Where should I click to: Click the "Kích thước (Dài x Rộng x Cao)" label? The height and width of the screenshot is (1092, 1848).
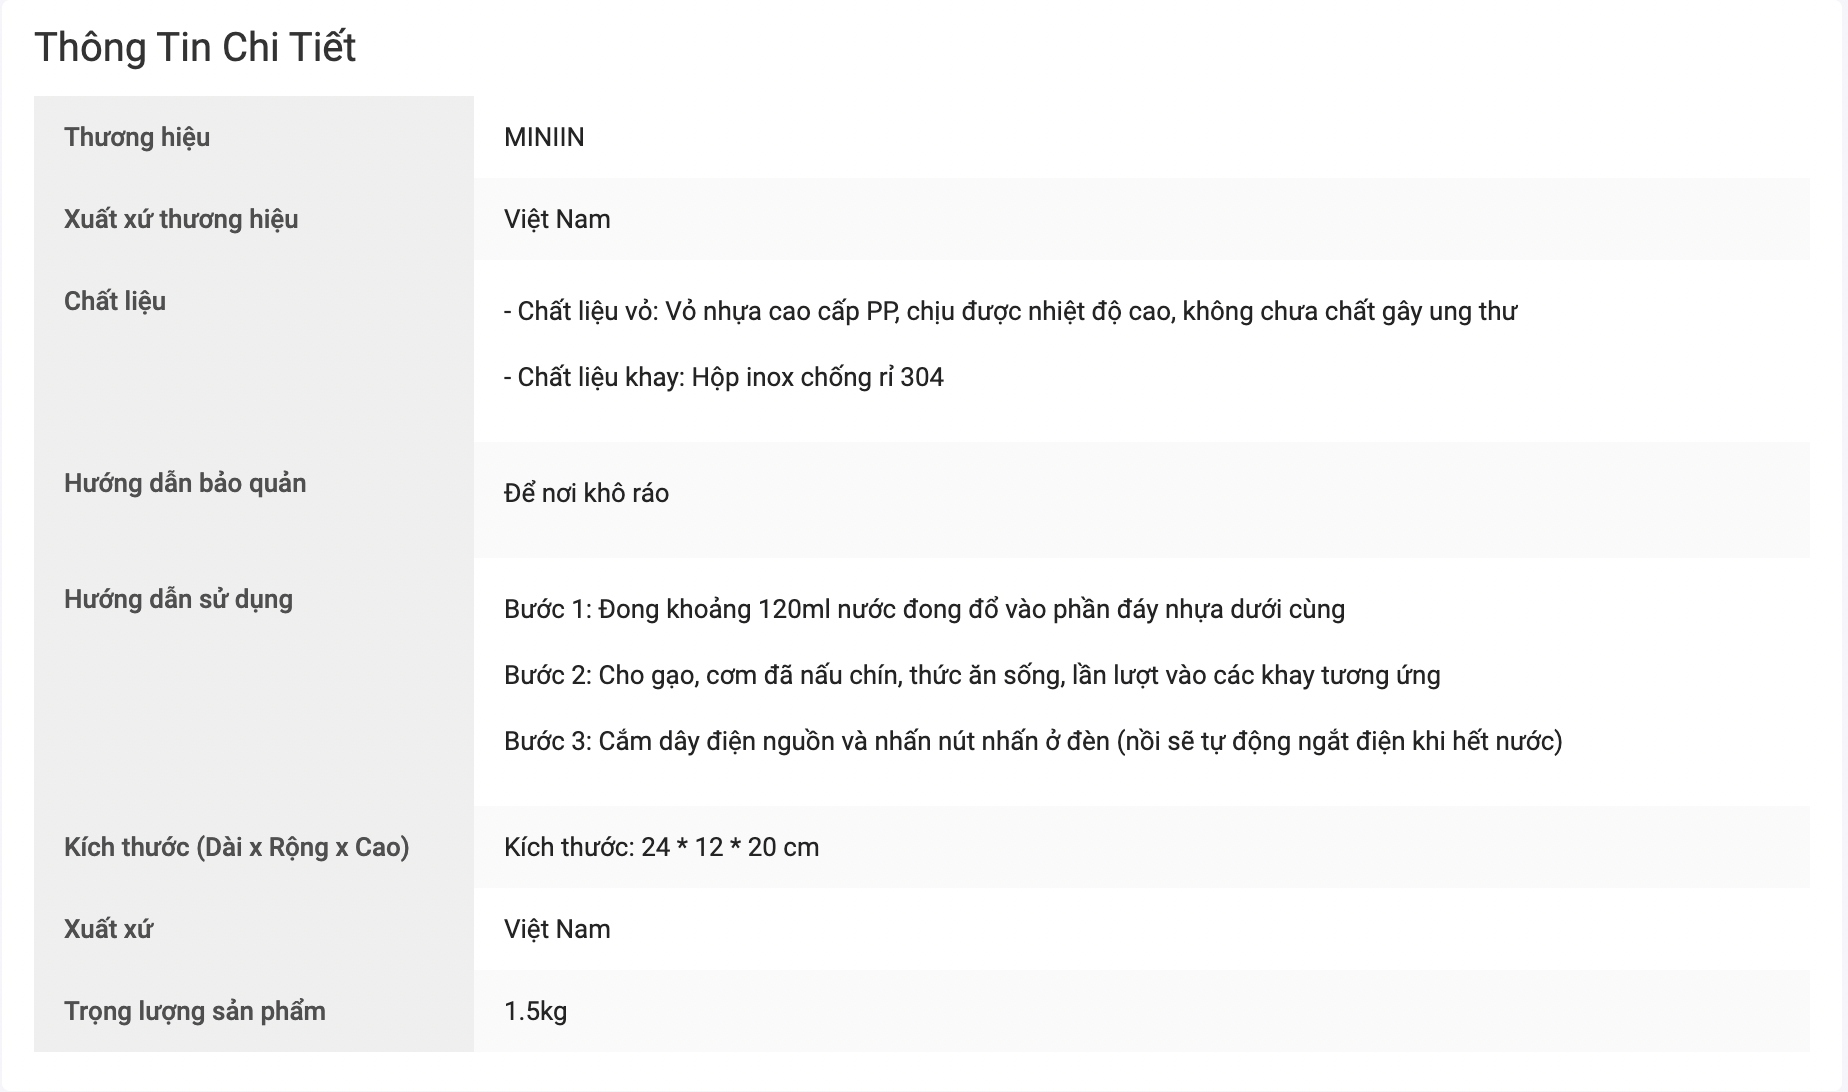(x=237, y=847)
